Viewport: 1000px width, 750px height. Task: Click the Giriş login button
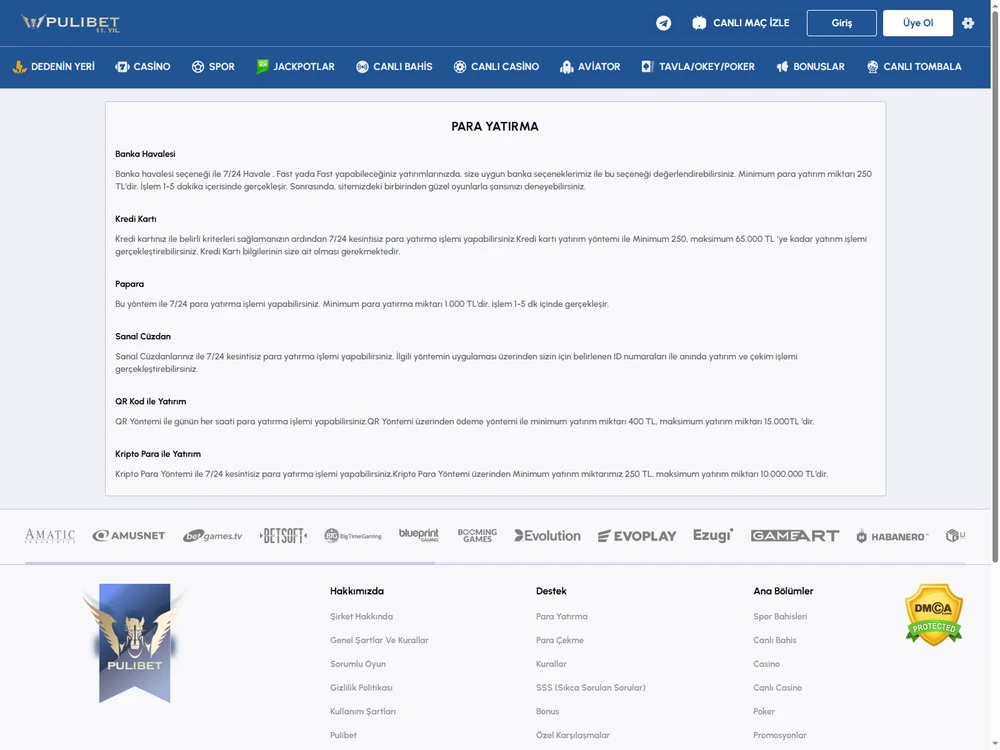coord(842,23)
